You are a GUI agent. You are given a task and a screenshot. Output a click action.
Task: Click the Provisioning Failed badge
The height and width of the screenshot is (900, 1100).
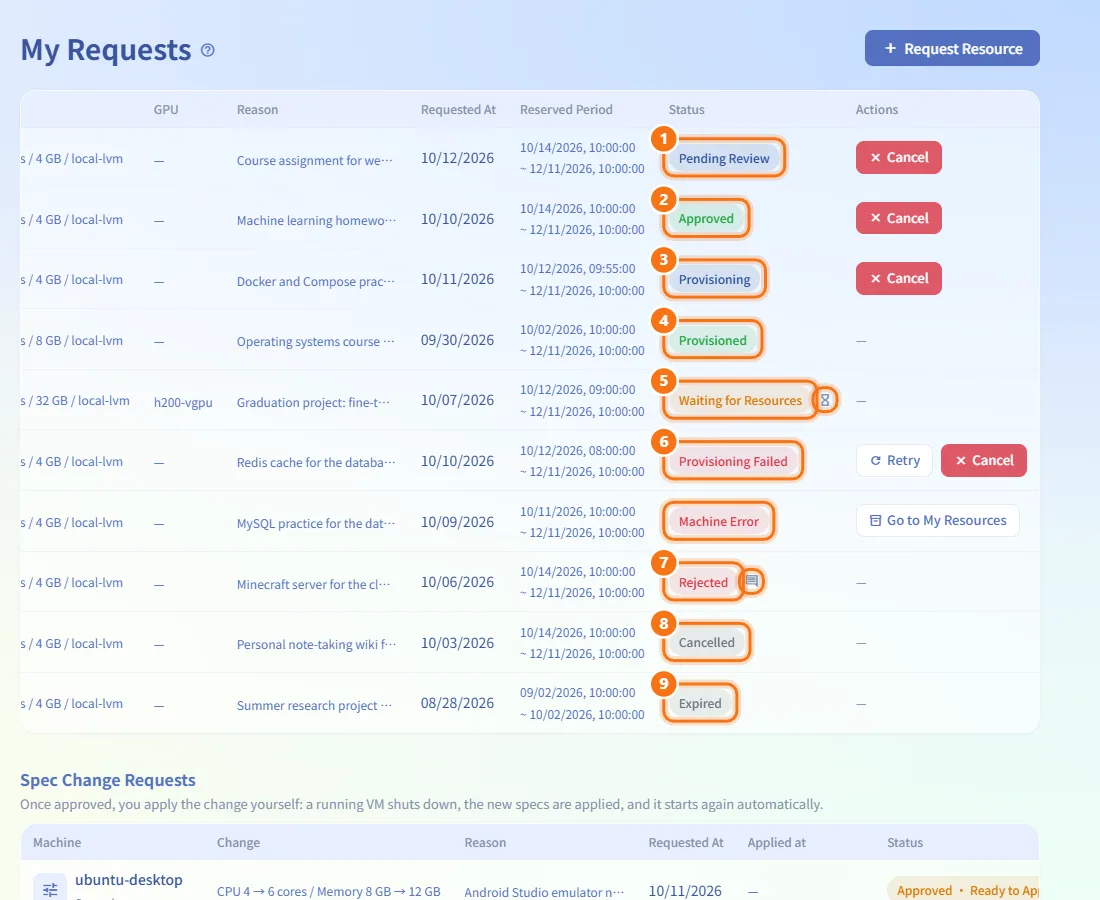tap(732, 462)
